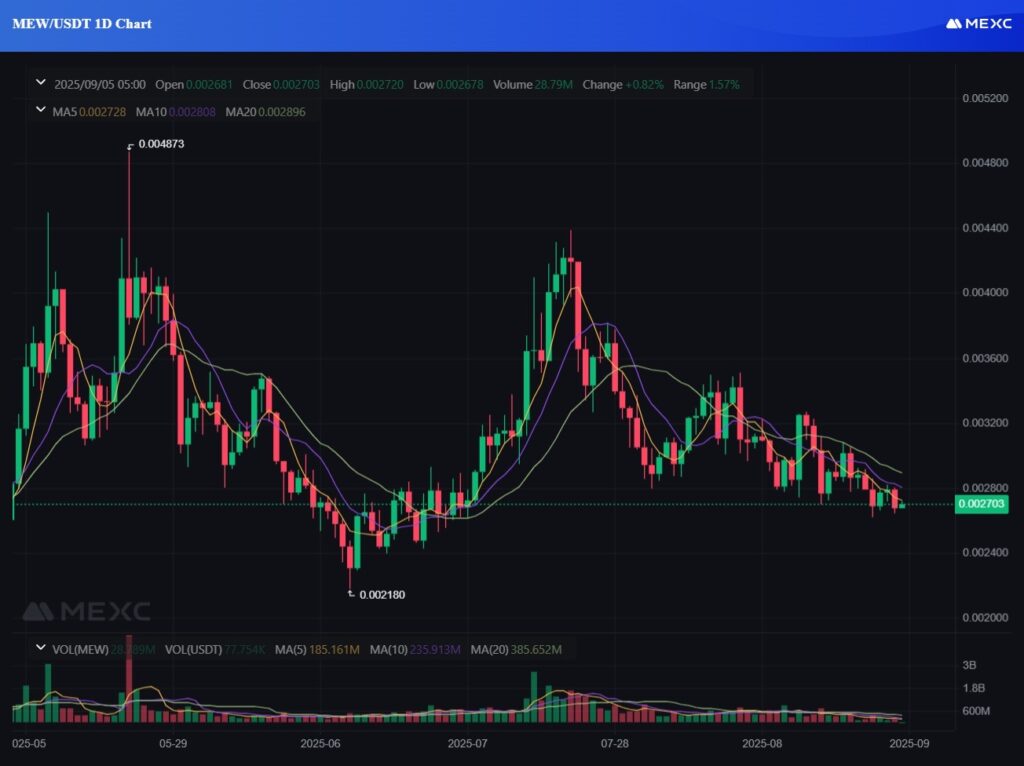1024x766 pixels.
Task: Click the MA20 0.002896 label
Action: point(265,112)
